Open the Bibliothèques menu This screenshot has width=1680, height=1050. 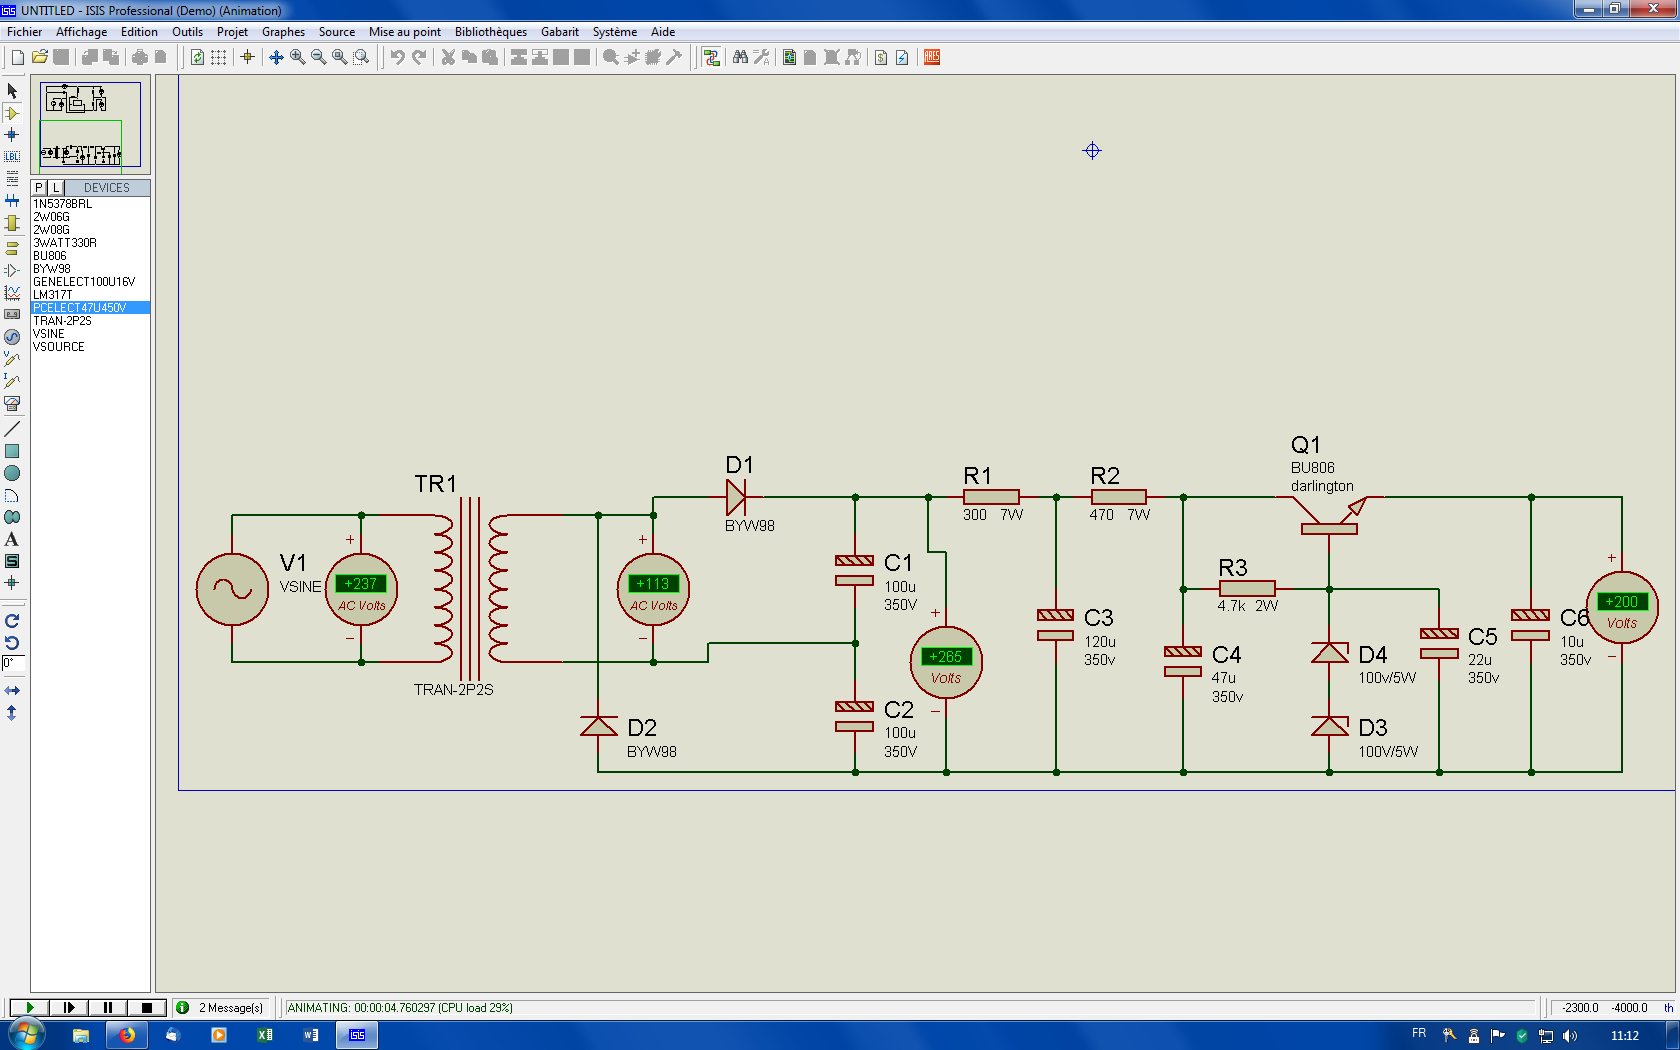tap(490, 32)
